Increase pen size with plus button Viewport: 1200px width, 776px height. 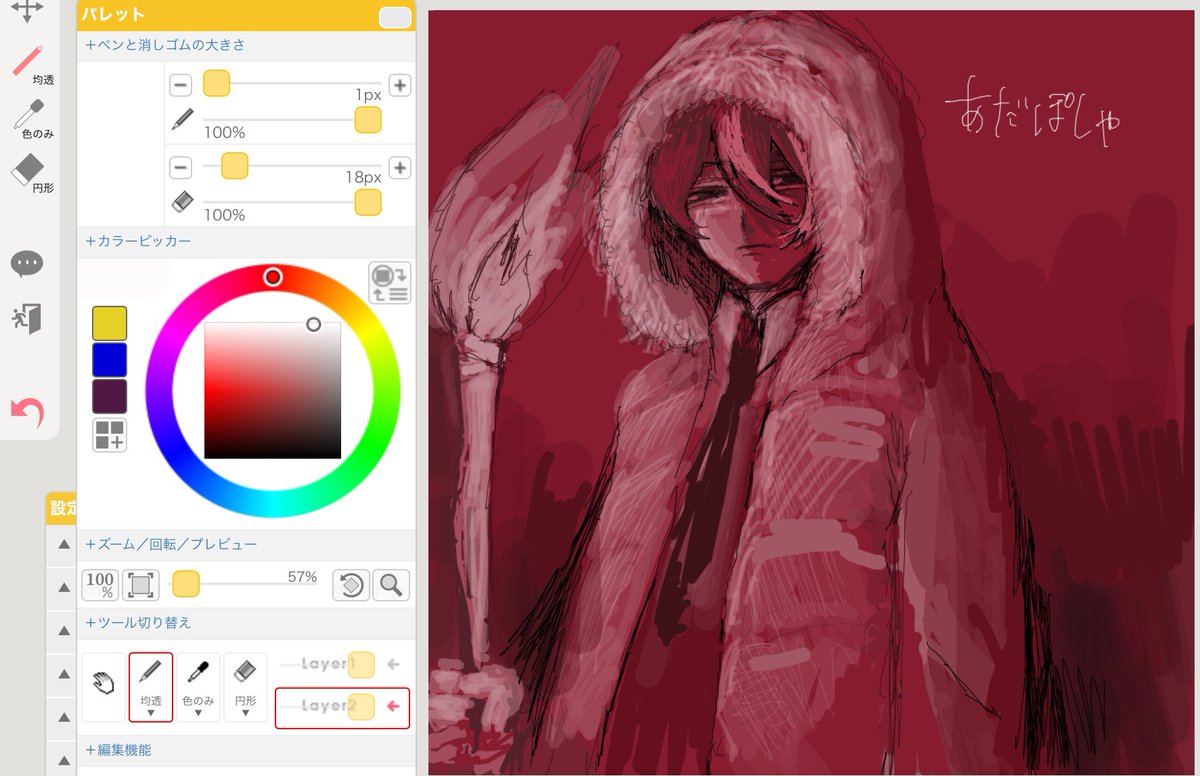pos(400,85)
